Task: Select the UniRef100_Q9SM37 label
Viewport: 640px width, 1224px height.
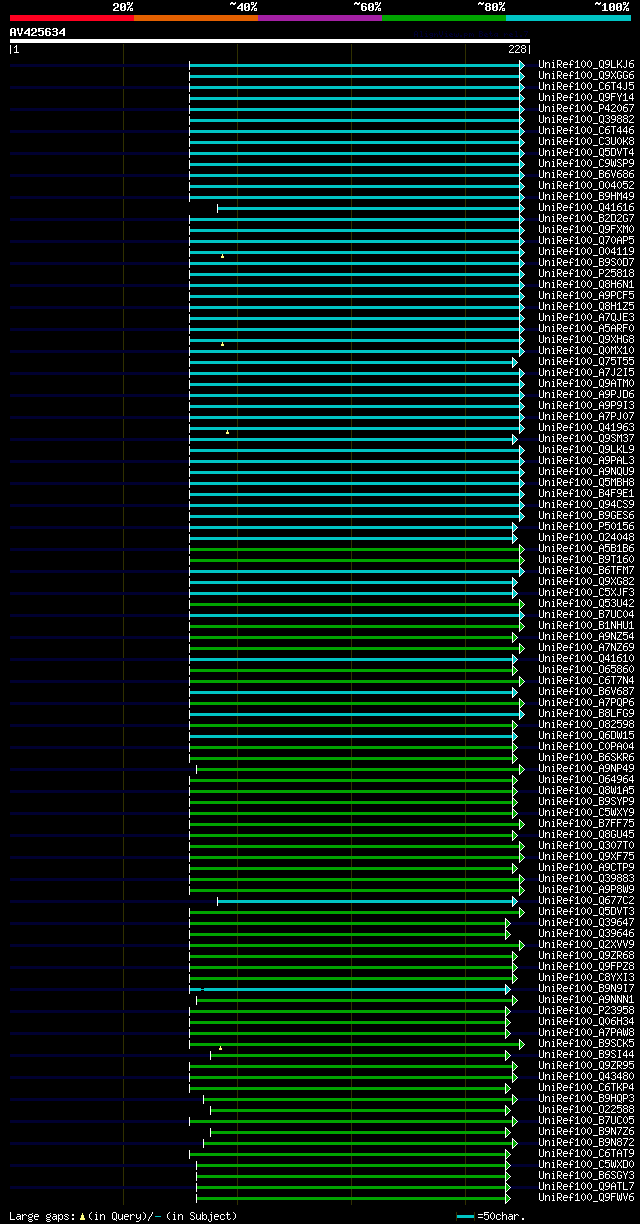Action: coord(586,438)
